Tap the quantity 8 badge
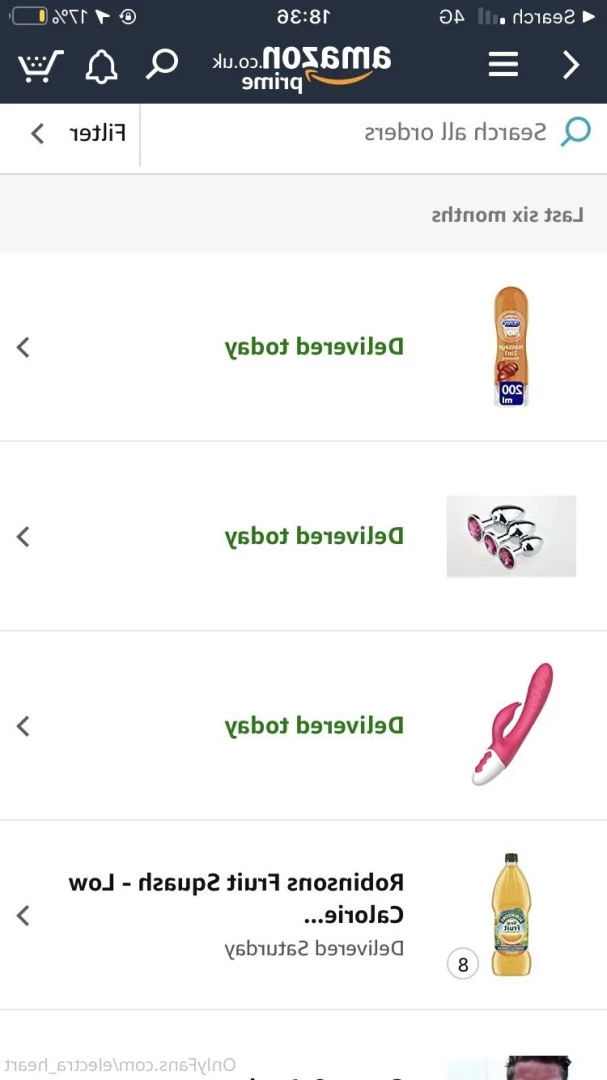The height and width of the screenshot is (1080, 607). [x=463, y=964]
